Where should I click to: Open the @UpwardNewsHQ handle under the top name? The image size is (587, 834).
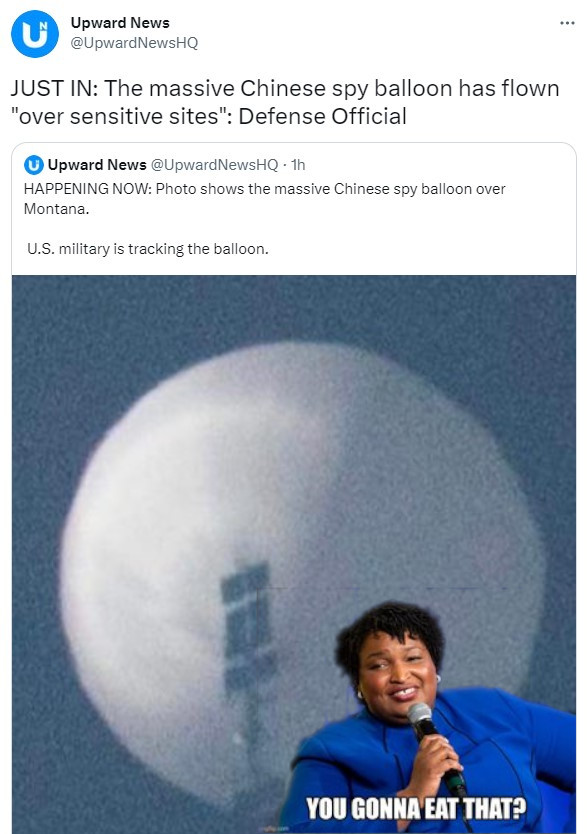click(x=134, y=43)
